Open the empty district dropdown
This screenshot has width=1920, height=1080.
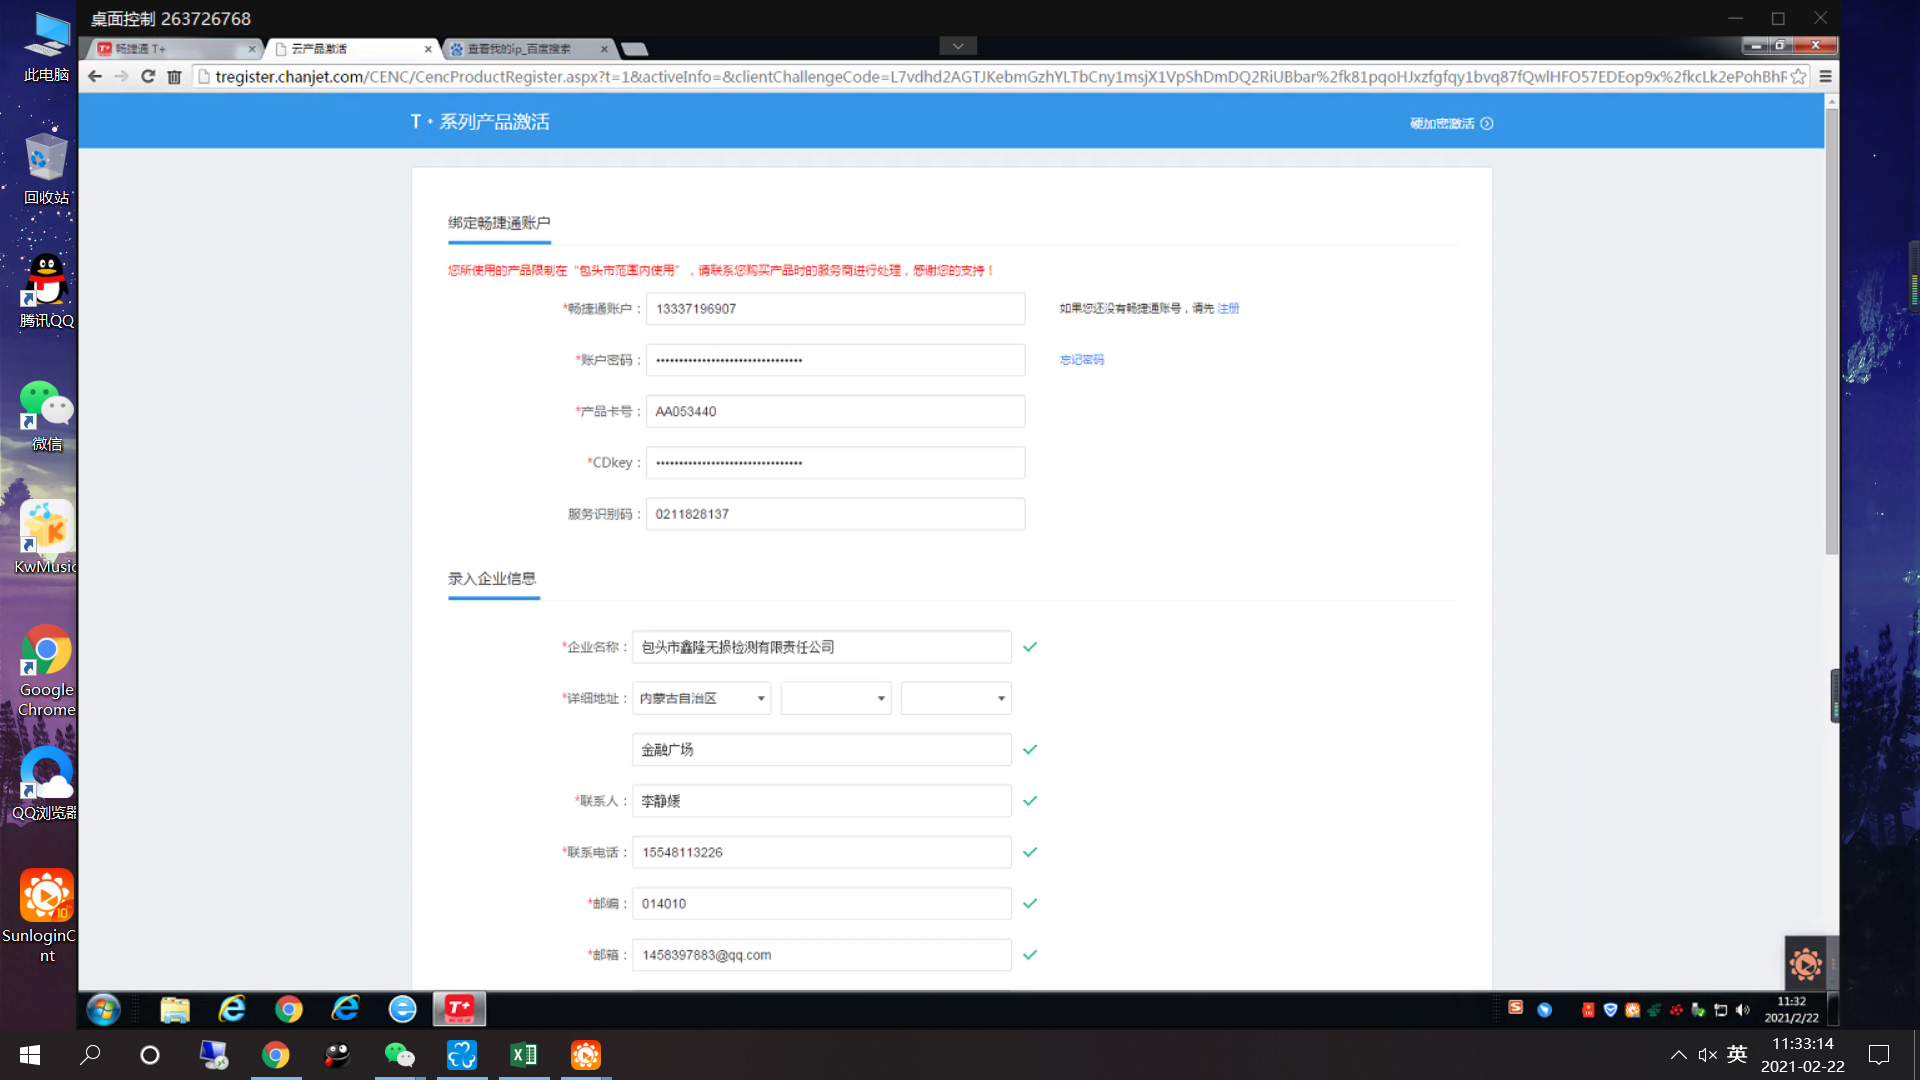pos(956,698)
